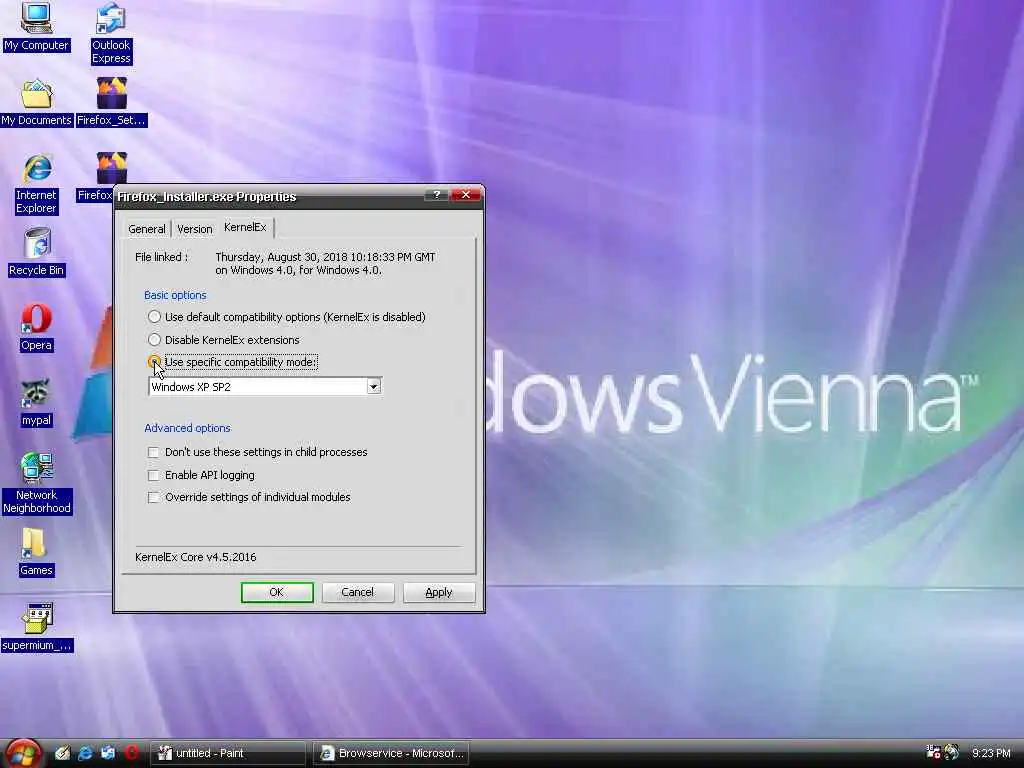Click the OK button
This screenshot has width=1024, height=768.
[277, 592]
